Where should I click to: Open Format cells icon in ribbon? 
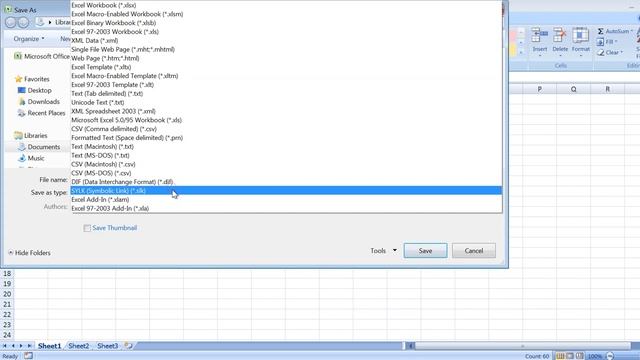580,36
